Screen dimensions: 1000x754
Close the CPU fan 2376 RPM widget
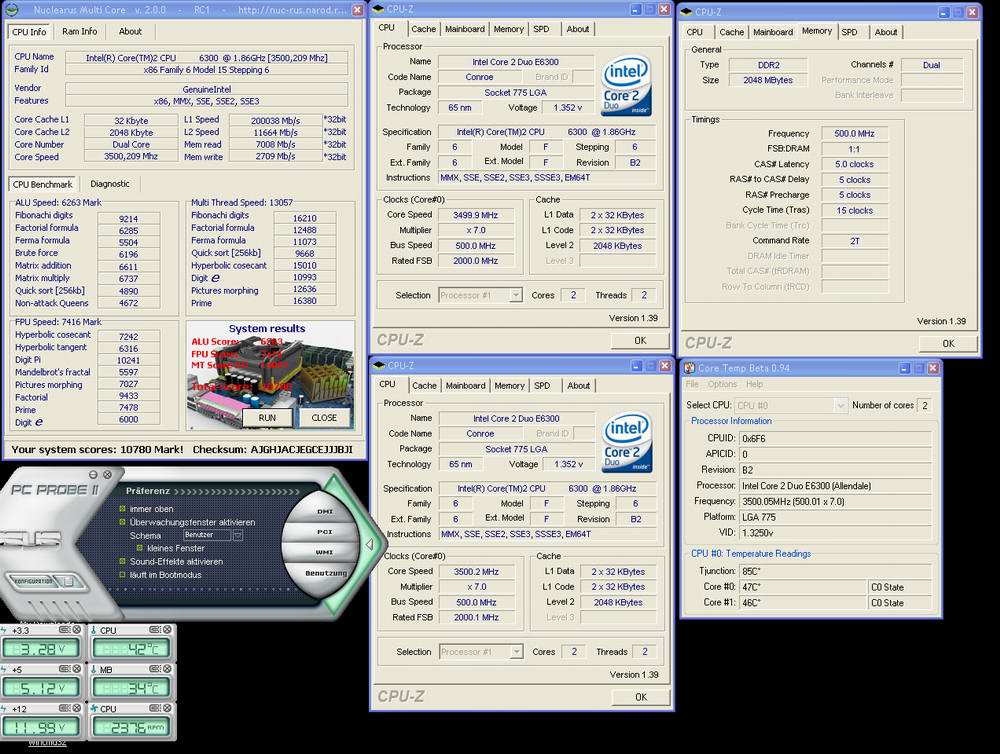166,708
